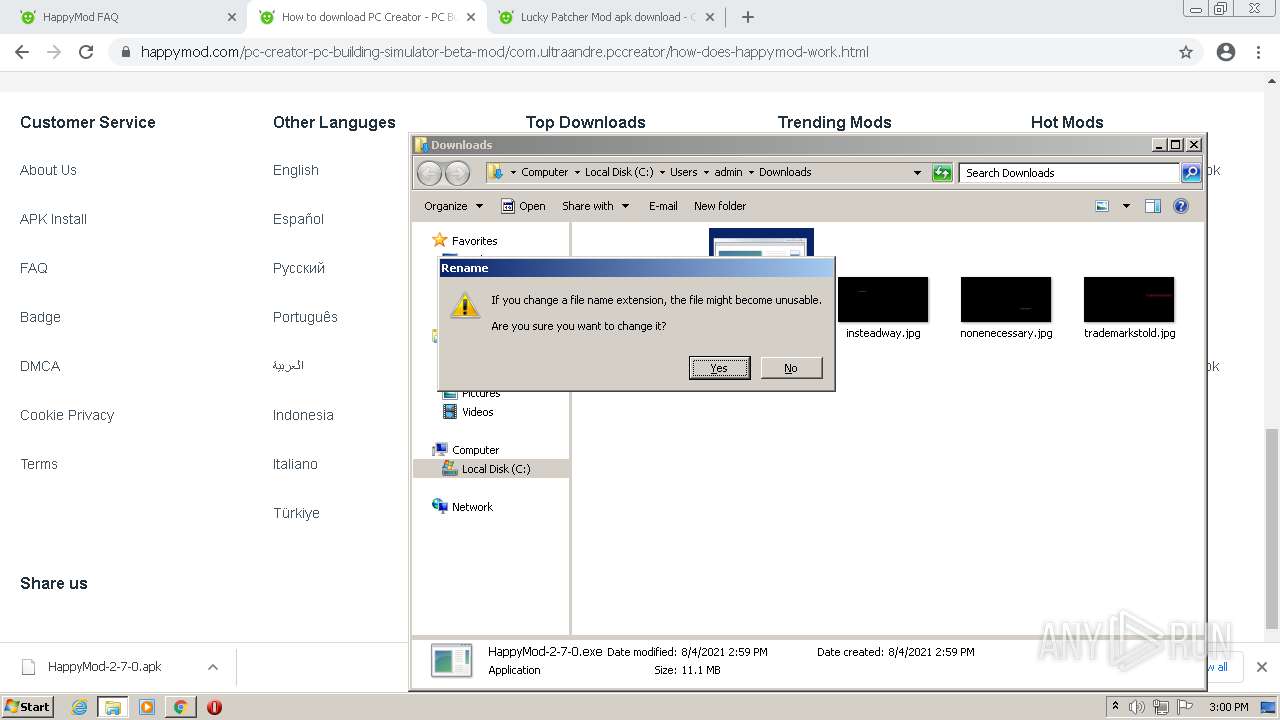Screen dimensions: 1280x720
Task: Open the DMCA link
Action: click(40, 366)
